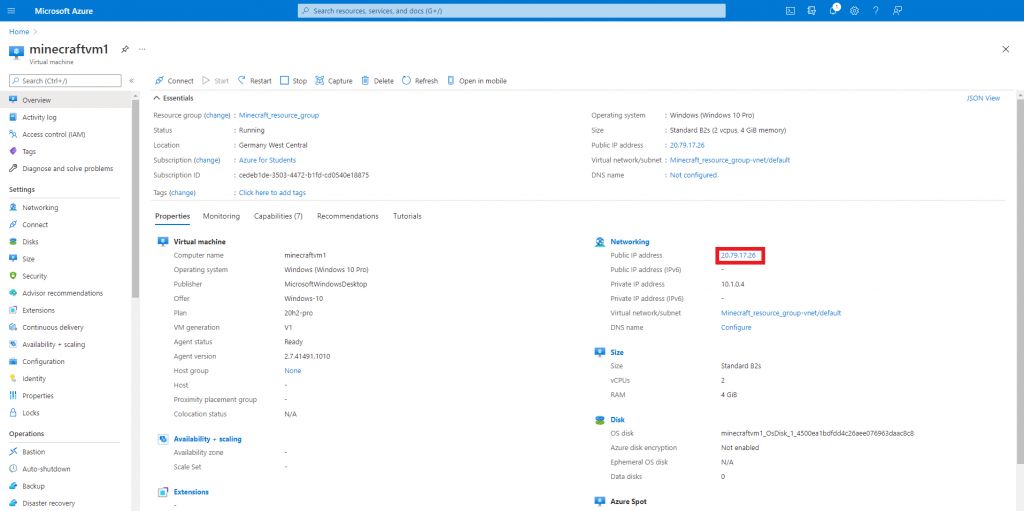Restart the virtual machine
This screenshot has height=511, width=1024.
click(x=255, y=80)
